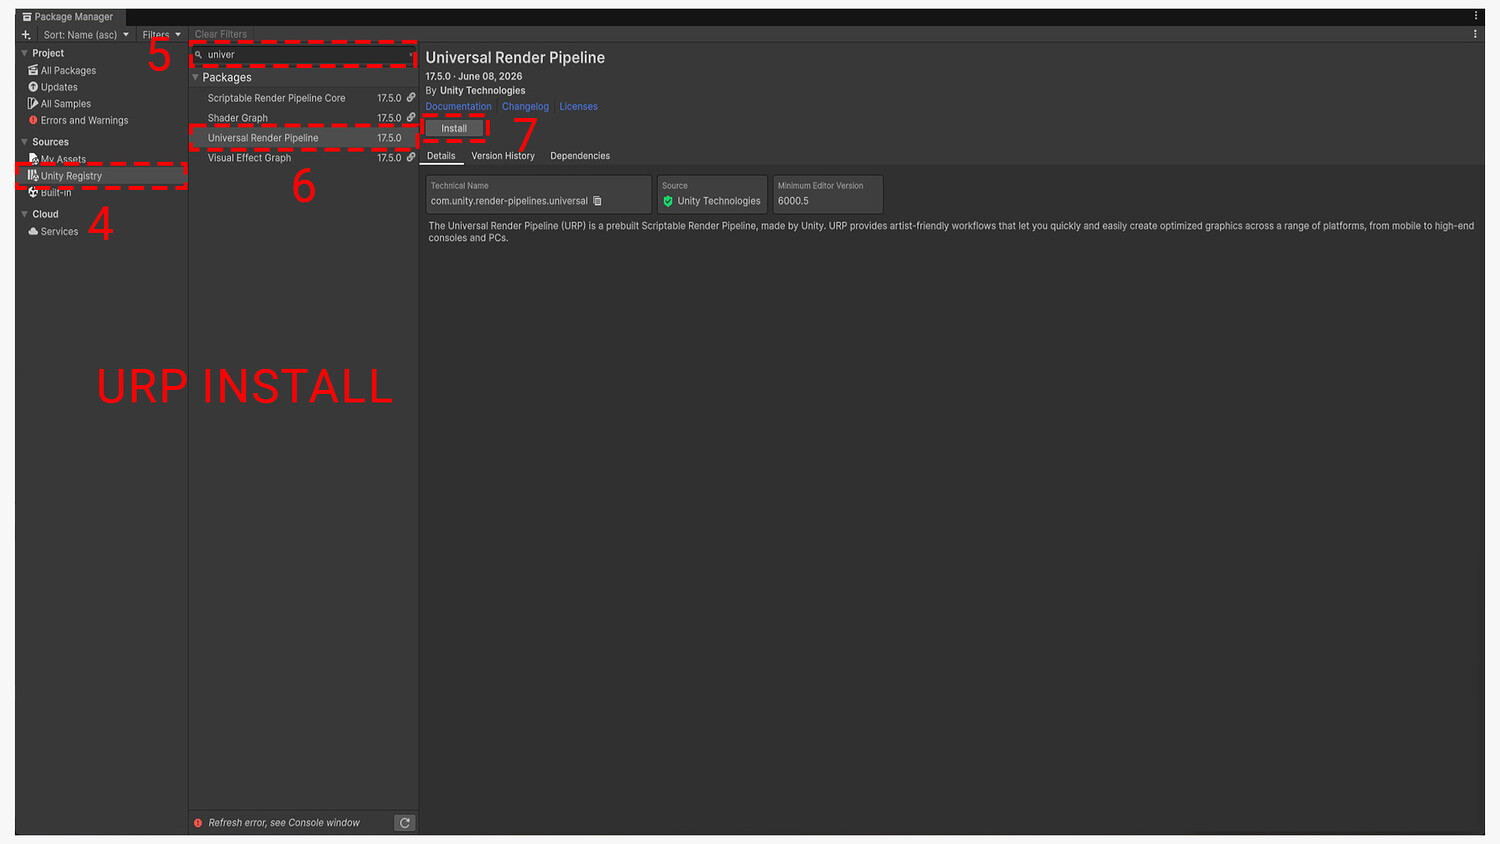Switch to the Dependencies tab
The height and width of the screenshot is (844, 1500).
pyautogui.click(x=580, y=156)
